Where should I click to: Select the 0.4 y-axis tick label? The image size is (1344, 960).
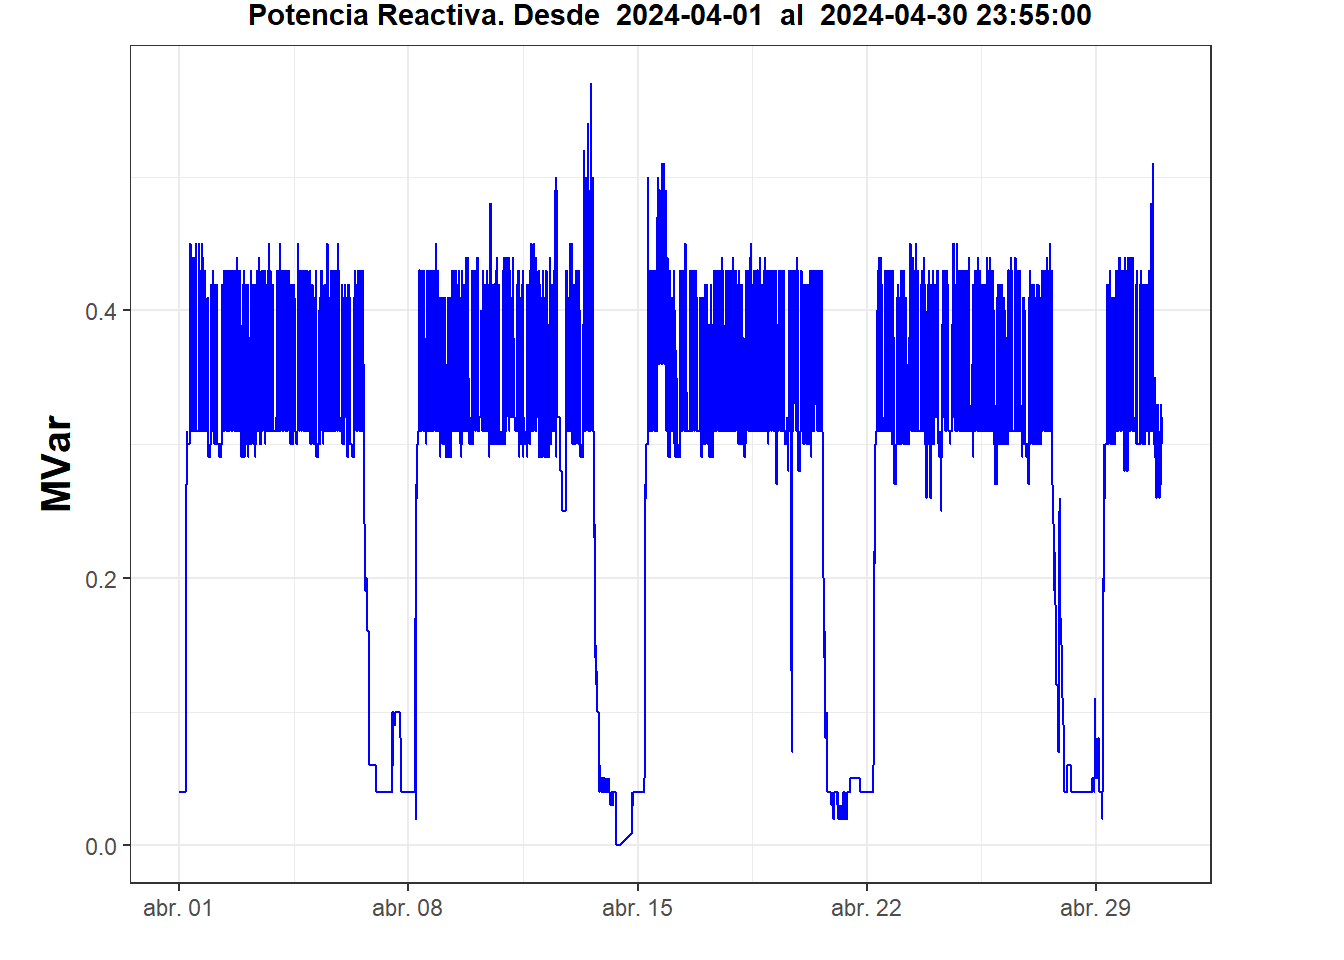coord(101,311)
